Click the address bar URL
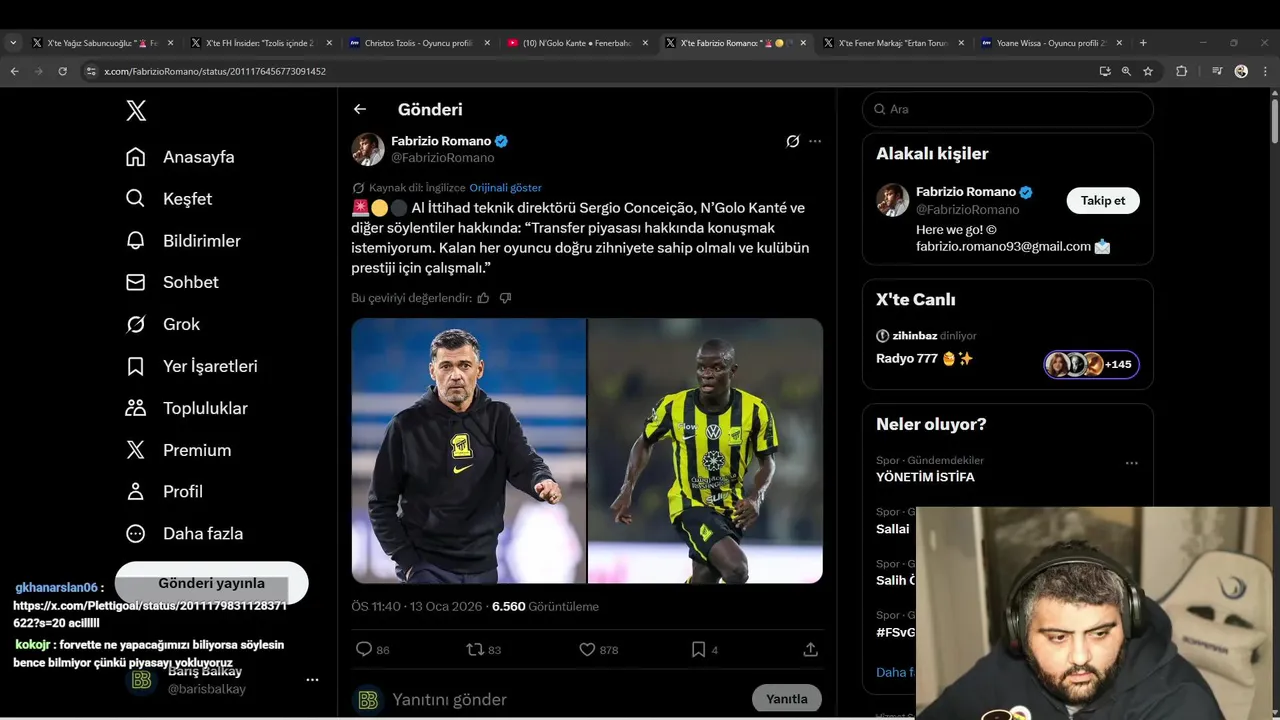The image size is (1280, 720). [x=215, y=72]
